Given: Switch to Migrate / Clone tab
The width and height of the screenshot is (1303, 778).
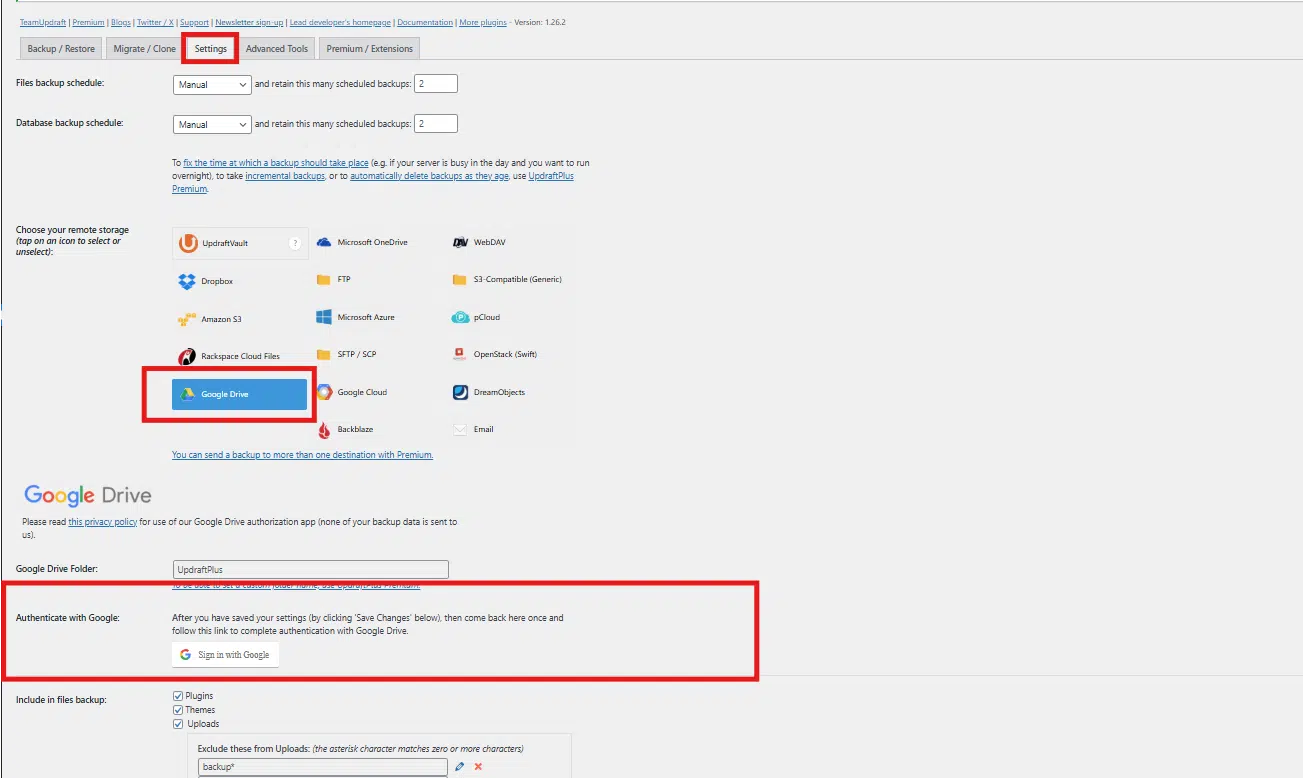Looking at the screenshot, I should pos(144,49).
